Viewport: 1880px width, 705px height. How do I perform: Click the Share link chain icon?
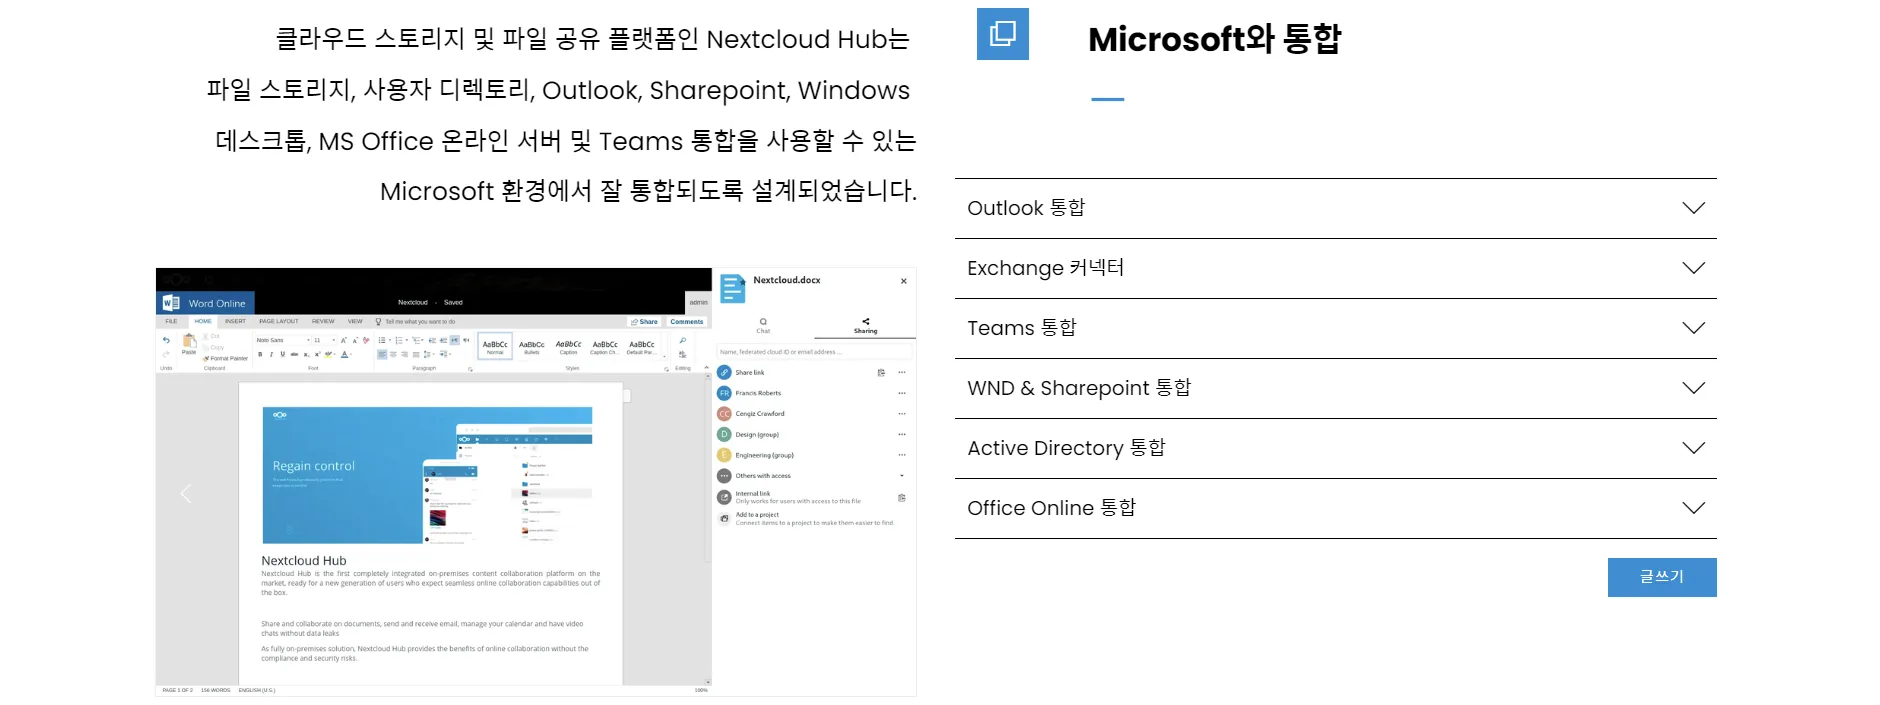[724, 372]
